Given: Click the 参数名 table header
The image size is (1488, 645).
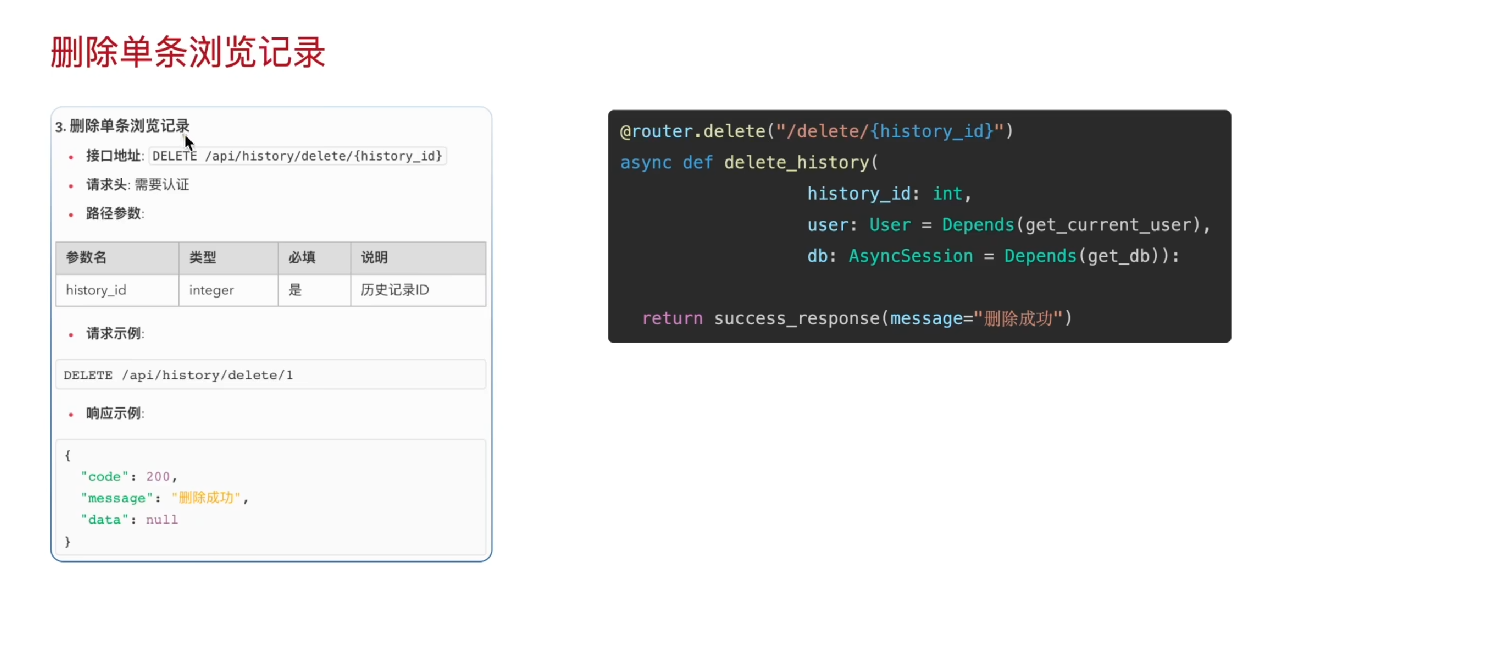Looking at the screenshot, I should pyautogui.click(x=117, y=258).
